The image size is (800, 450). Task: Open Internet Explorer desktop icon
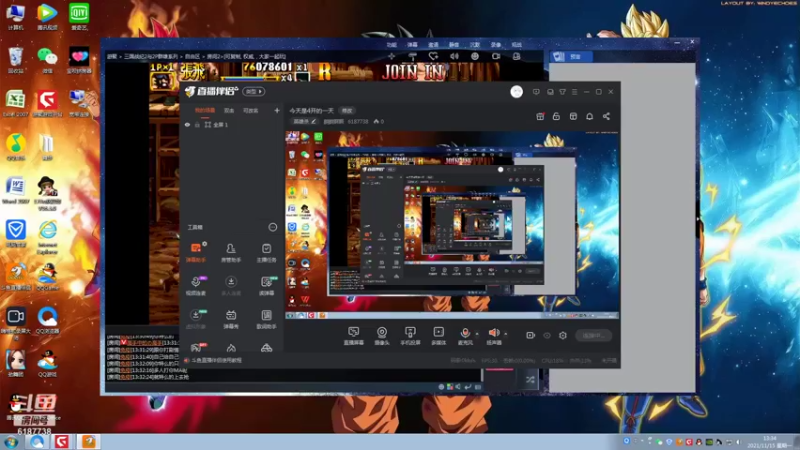[x=47, y=238]
